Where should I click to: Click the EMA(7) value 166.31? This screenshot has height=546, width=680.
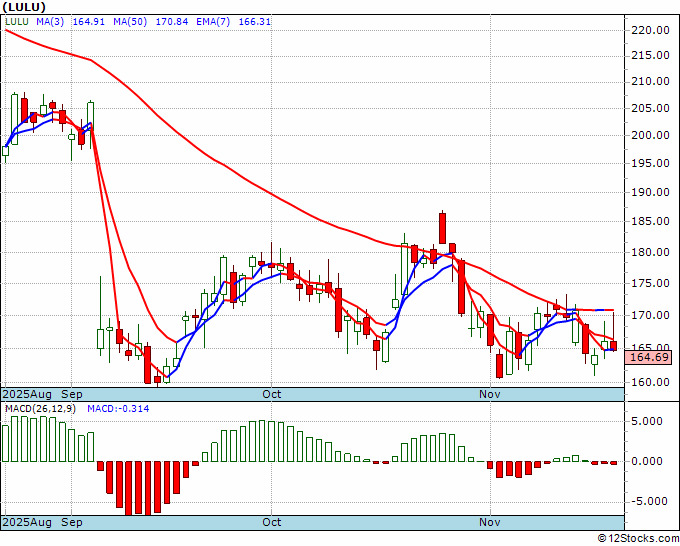(255, 21)
